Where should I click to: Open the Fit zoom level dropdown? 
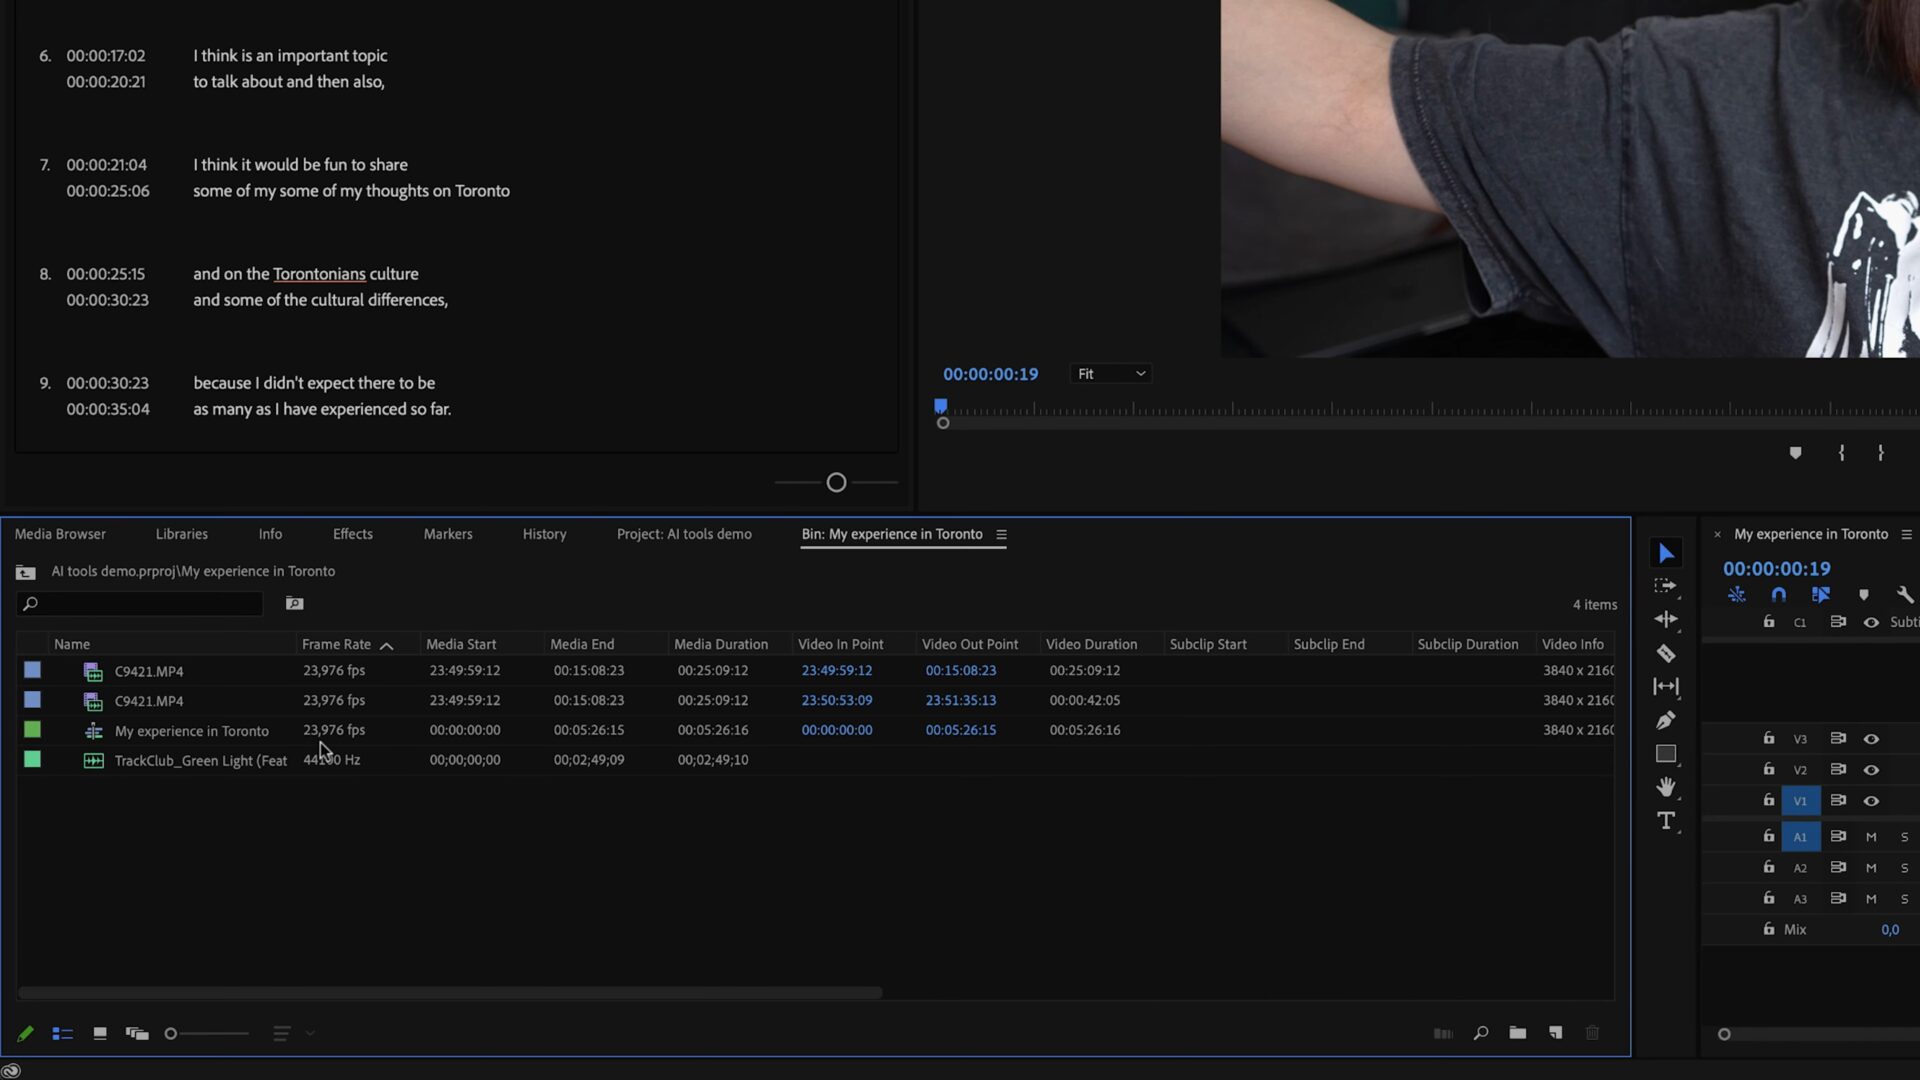tap(1110, 373)
